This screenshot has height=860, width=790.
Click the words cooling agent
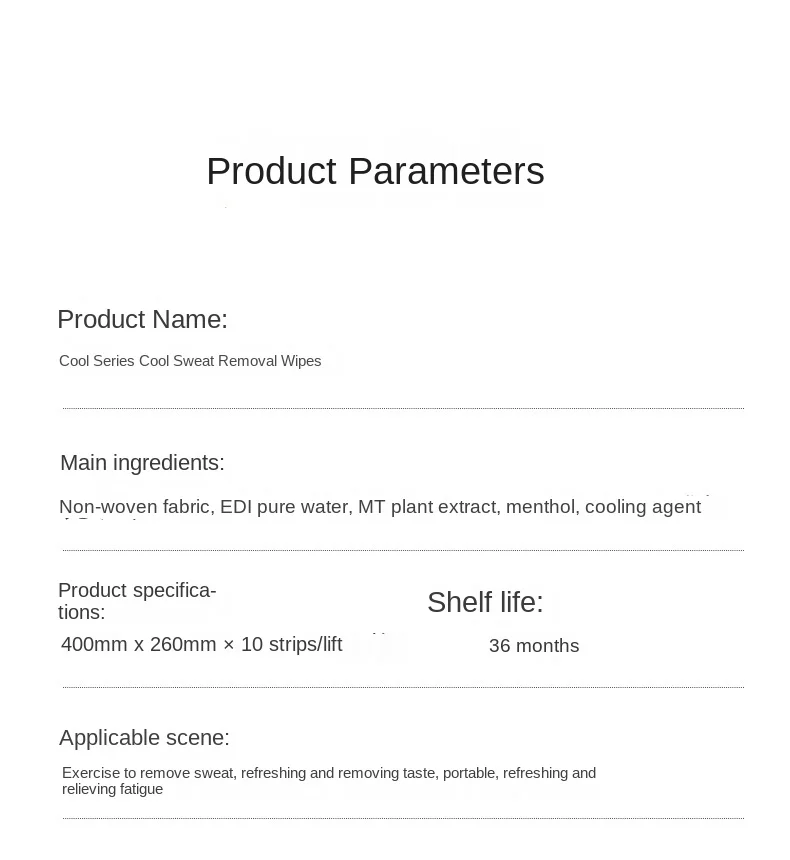(x=643, y=507)
